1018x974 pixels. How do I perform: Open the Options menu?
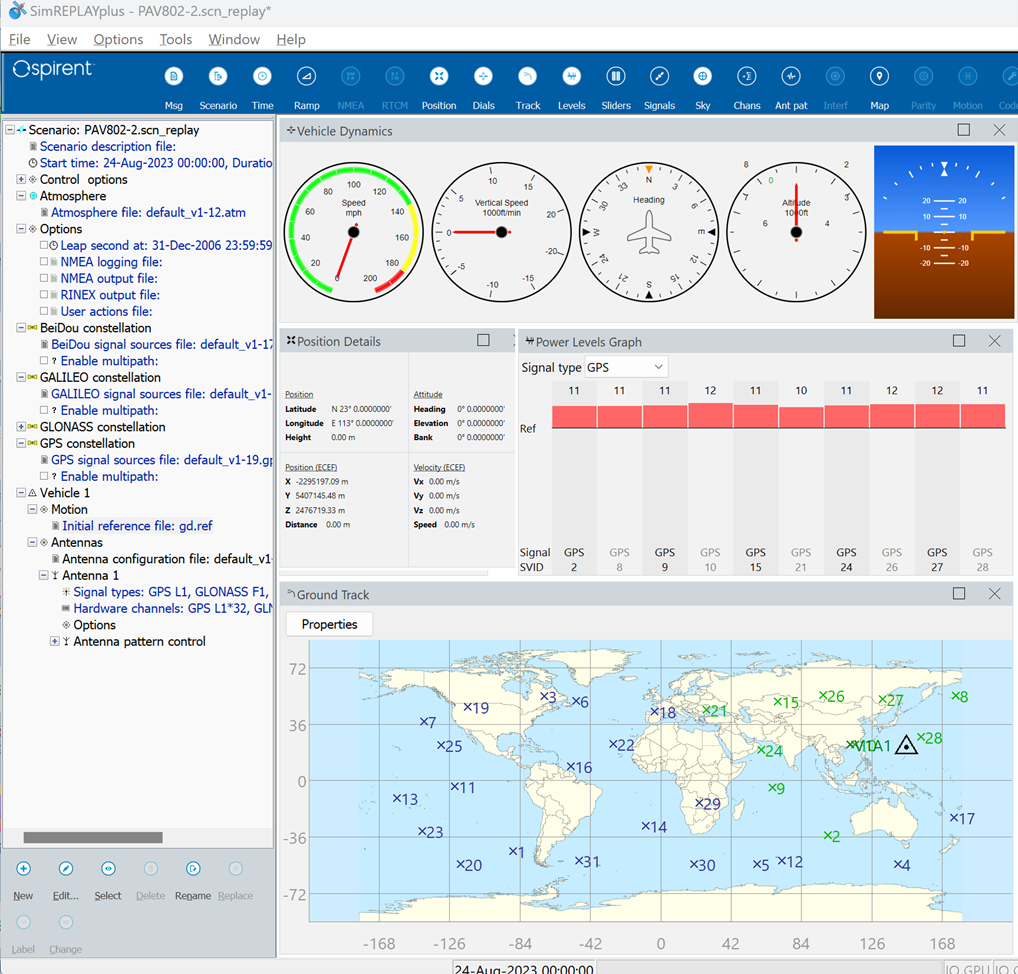[118, 40]
